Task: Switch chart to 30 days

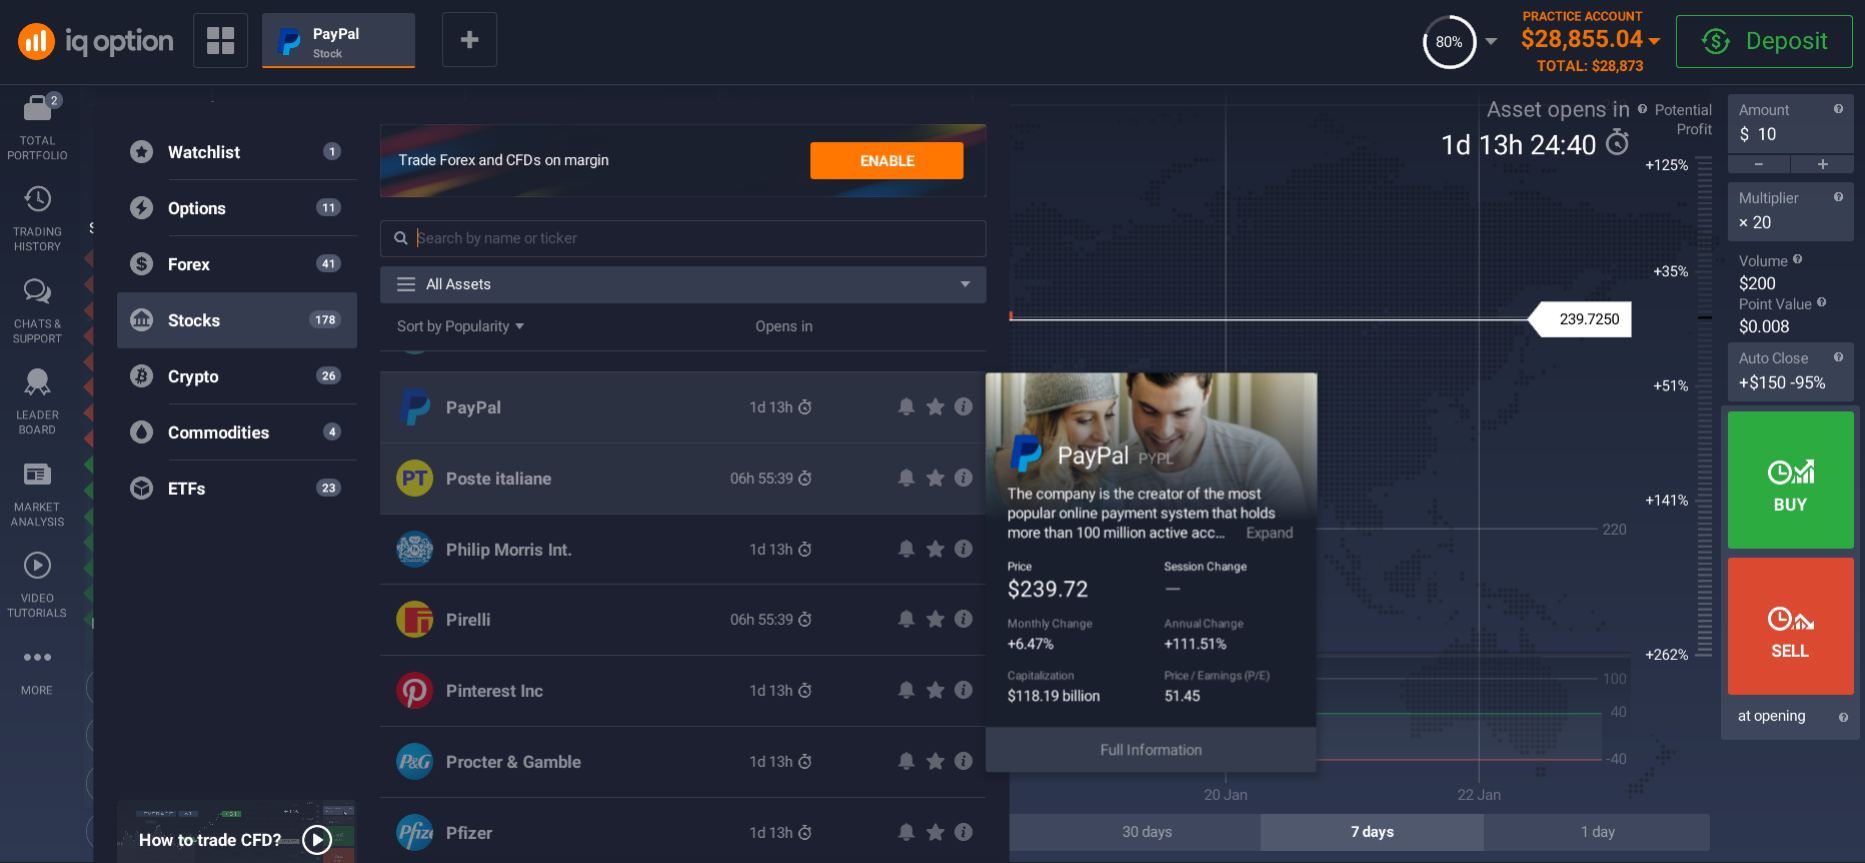Action: (x=1147, y=832)
